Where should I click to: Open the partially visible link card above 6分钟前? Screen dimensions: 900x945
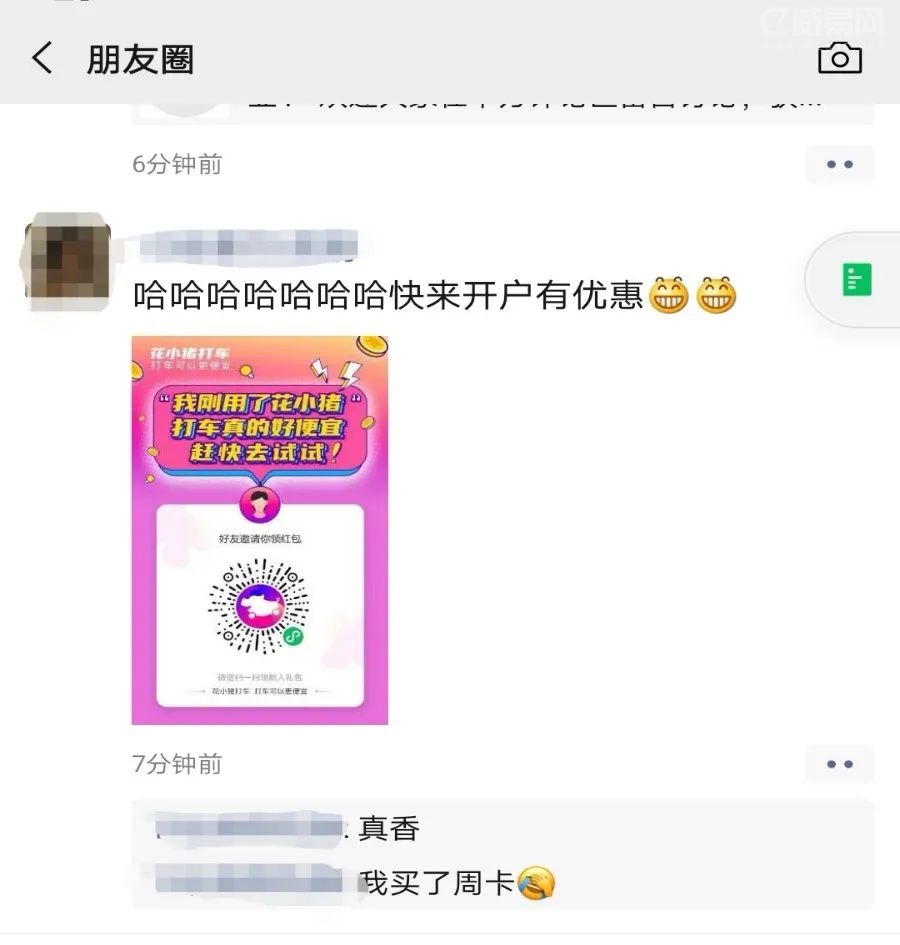click(x=502, y=114)
